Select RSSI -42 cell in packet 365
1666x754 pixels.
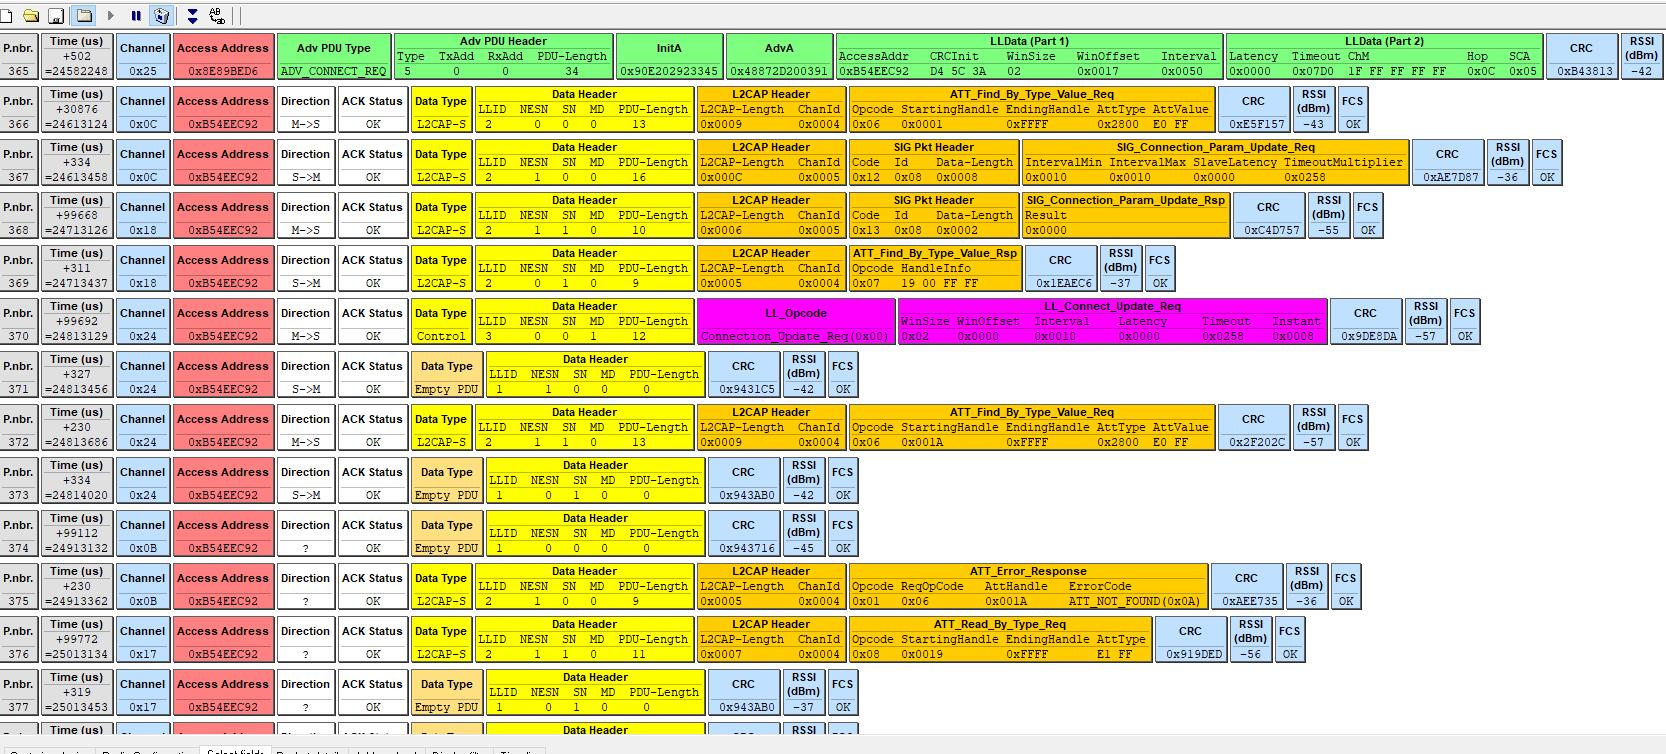coord(1641,56)
